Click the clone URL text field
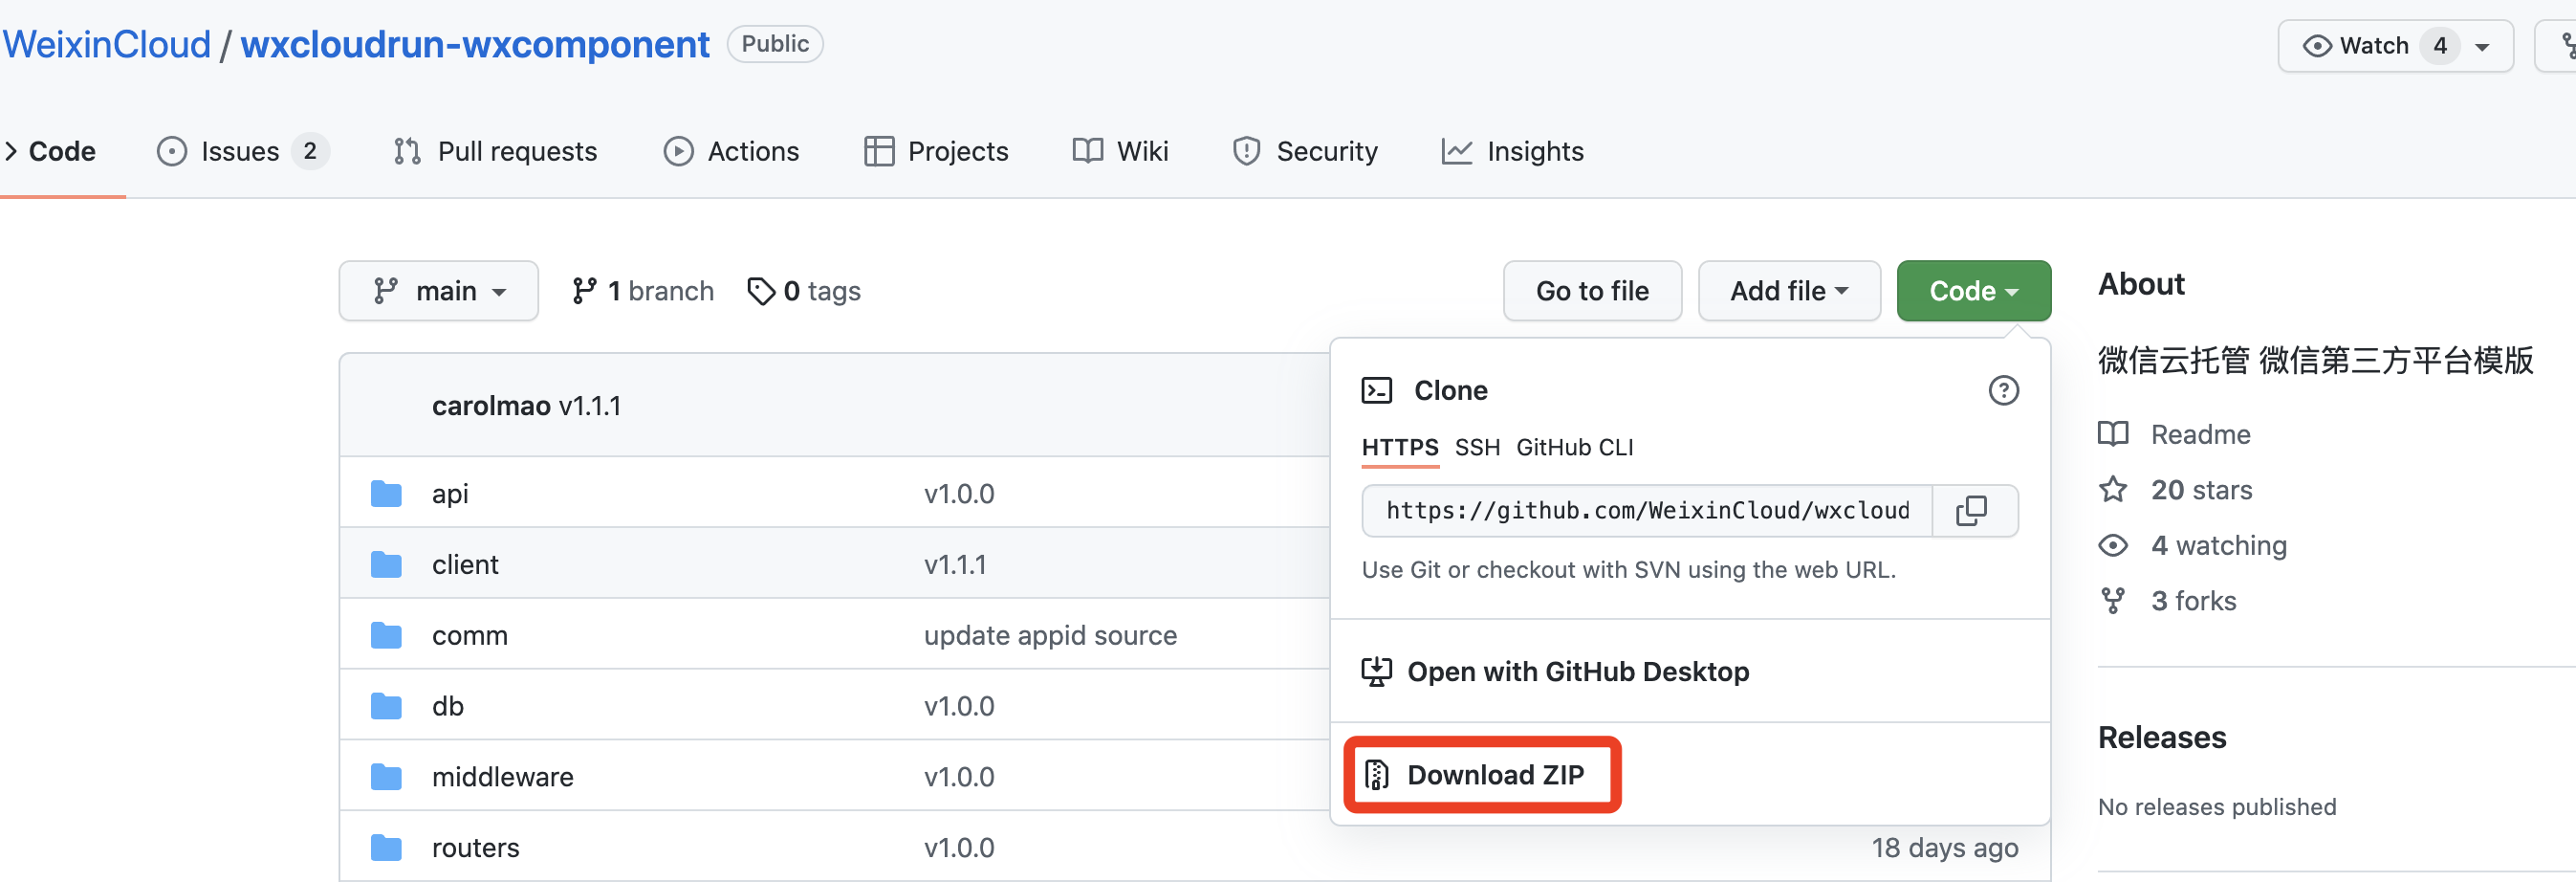 coord(1647,511)
